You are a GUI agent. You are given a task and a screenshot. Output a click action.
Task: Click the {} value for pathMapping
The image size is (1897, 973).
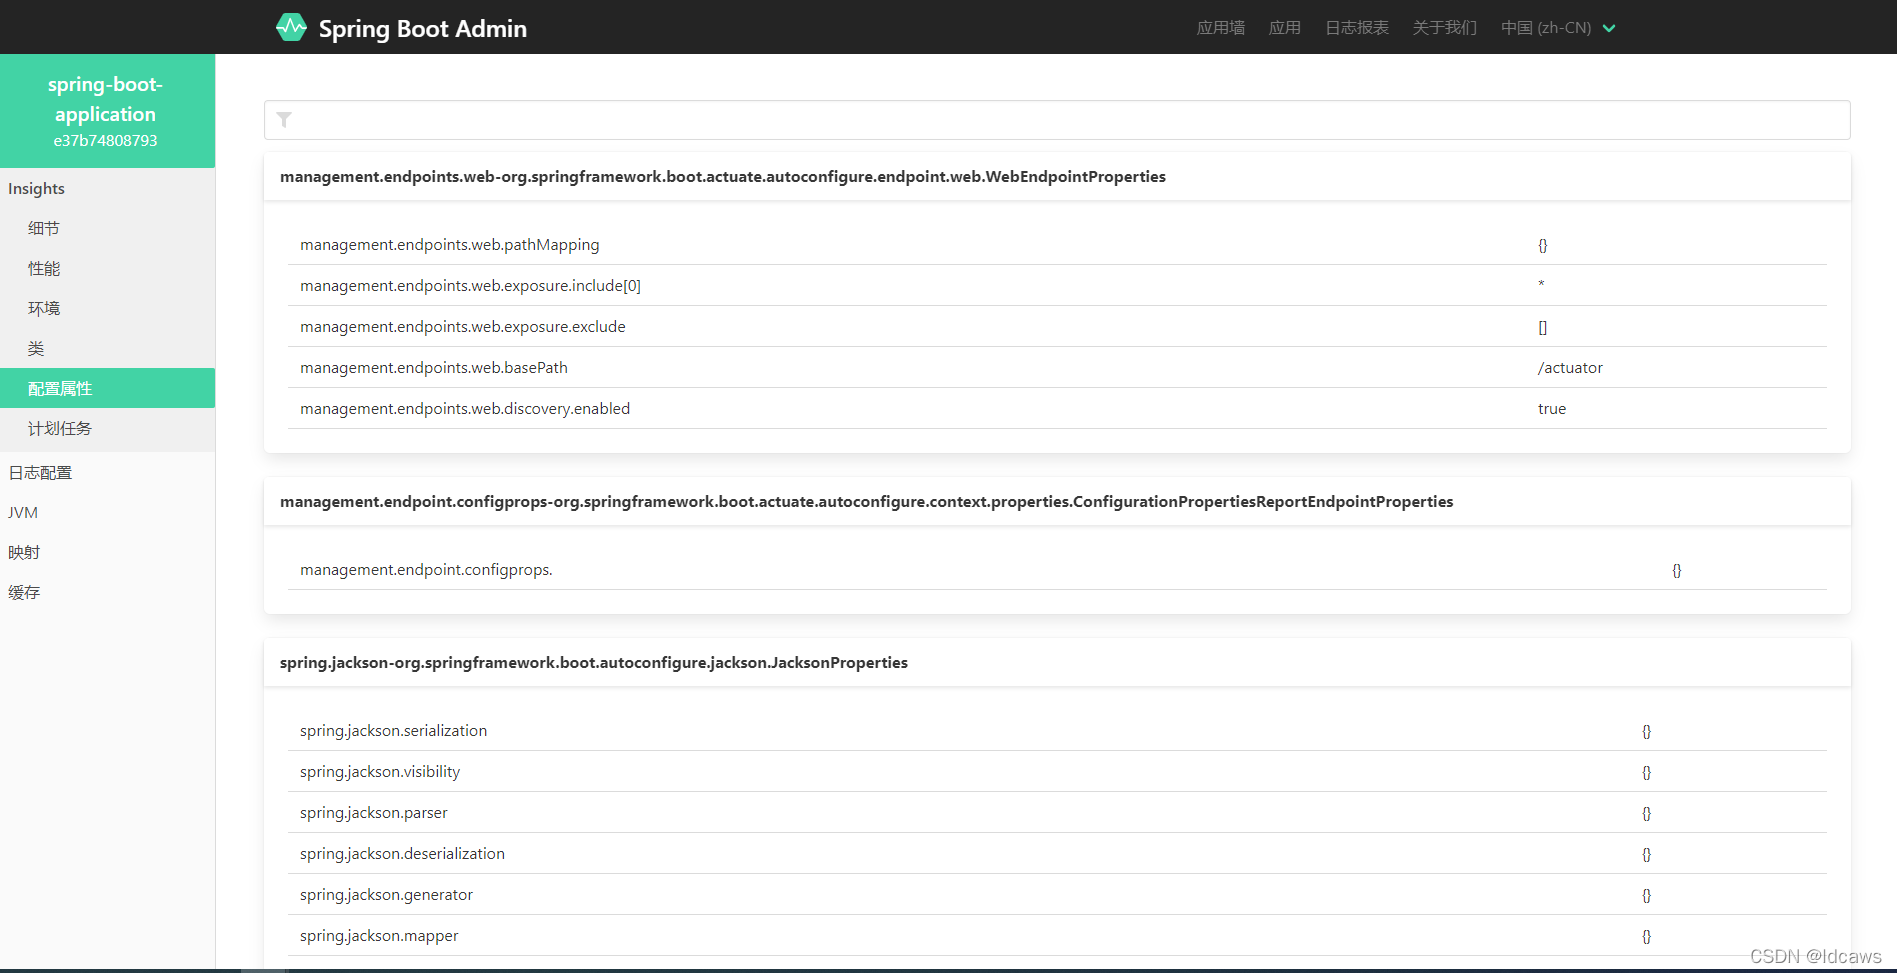(1543, 245)
